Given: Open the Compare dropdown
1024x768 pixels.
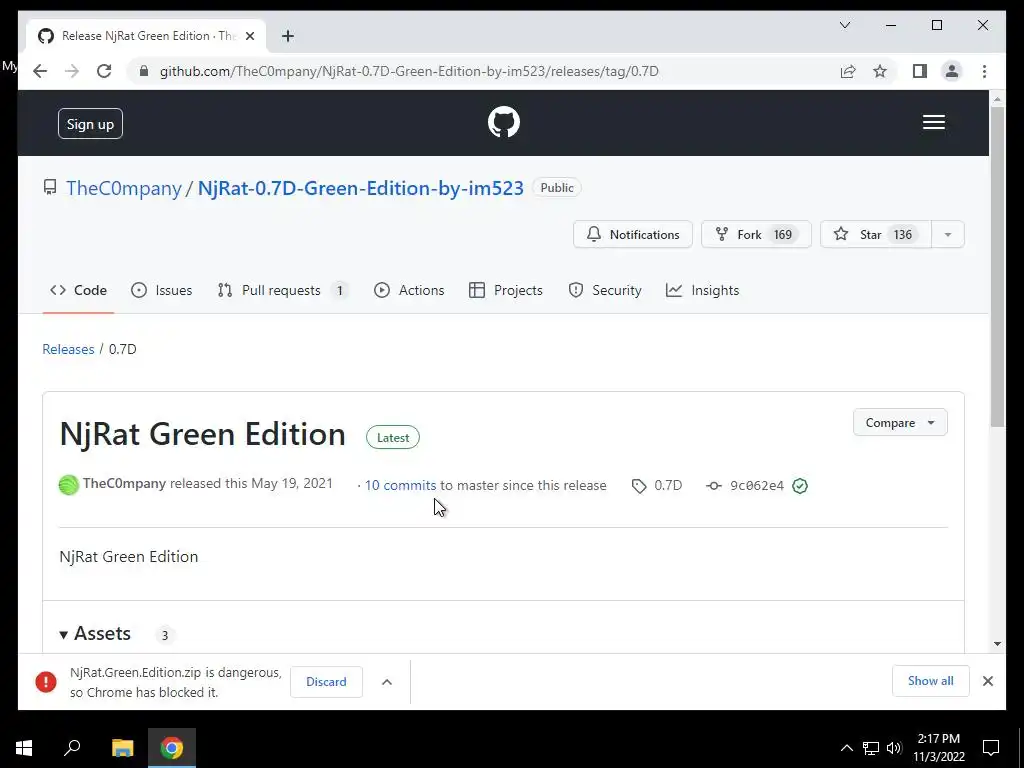Looking at the screenshot, I should point(900,423).
